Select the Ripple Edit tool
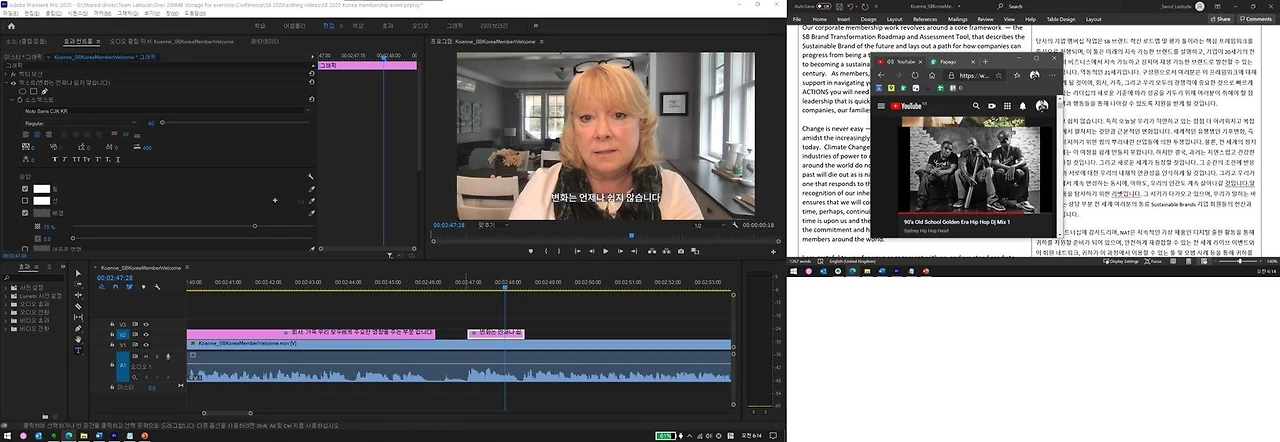This screenshot has height=442, width=1280. [x=78, y=295]
